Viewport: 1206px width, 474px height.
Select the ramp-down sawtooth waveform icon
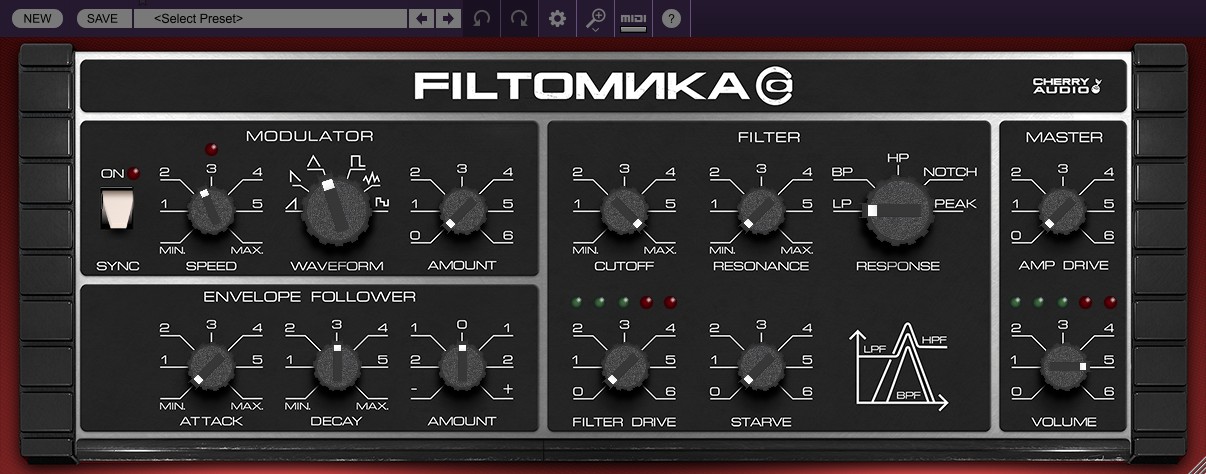[297, 178]
